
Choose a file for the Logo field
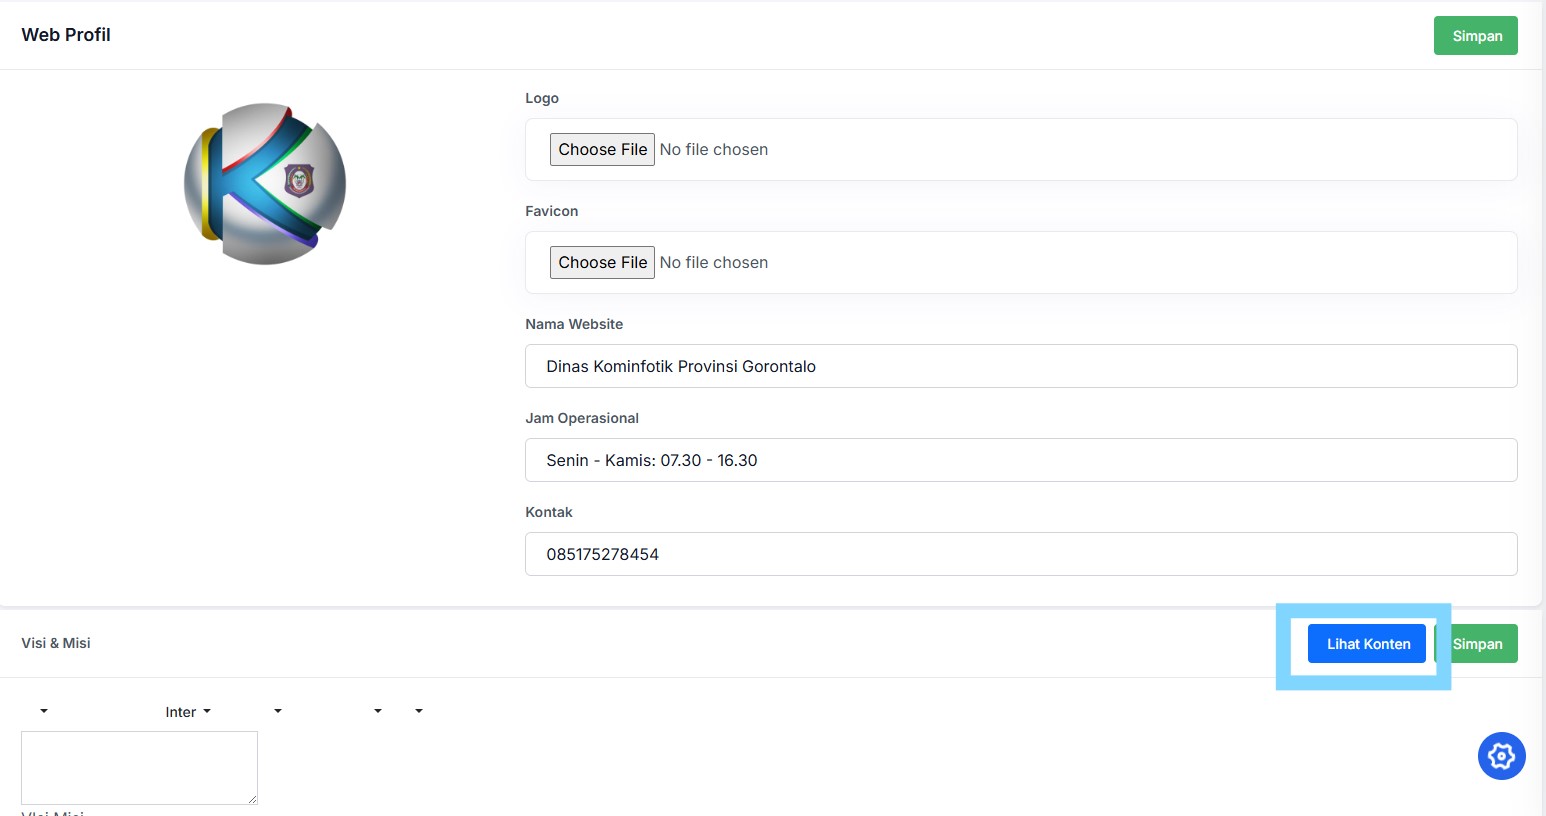(602, 149)
